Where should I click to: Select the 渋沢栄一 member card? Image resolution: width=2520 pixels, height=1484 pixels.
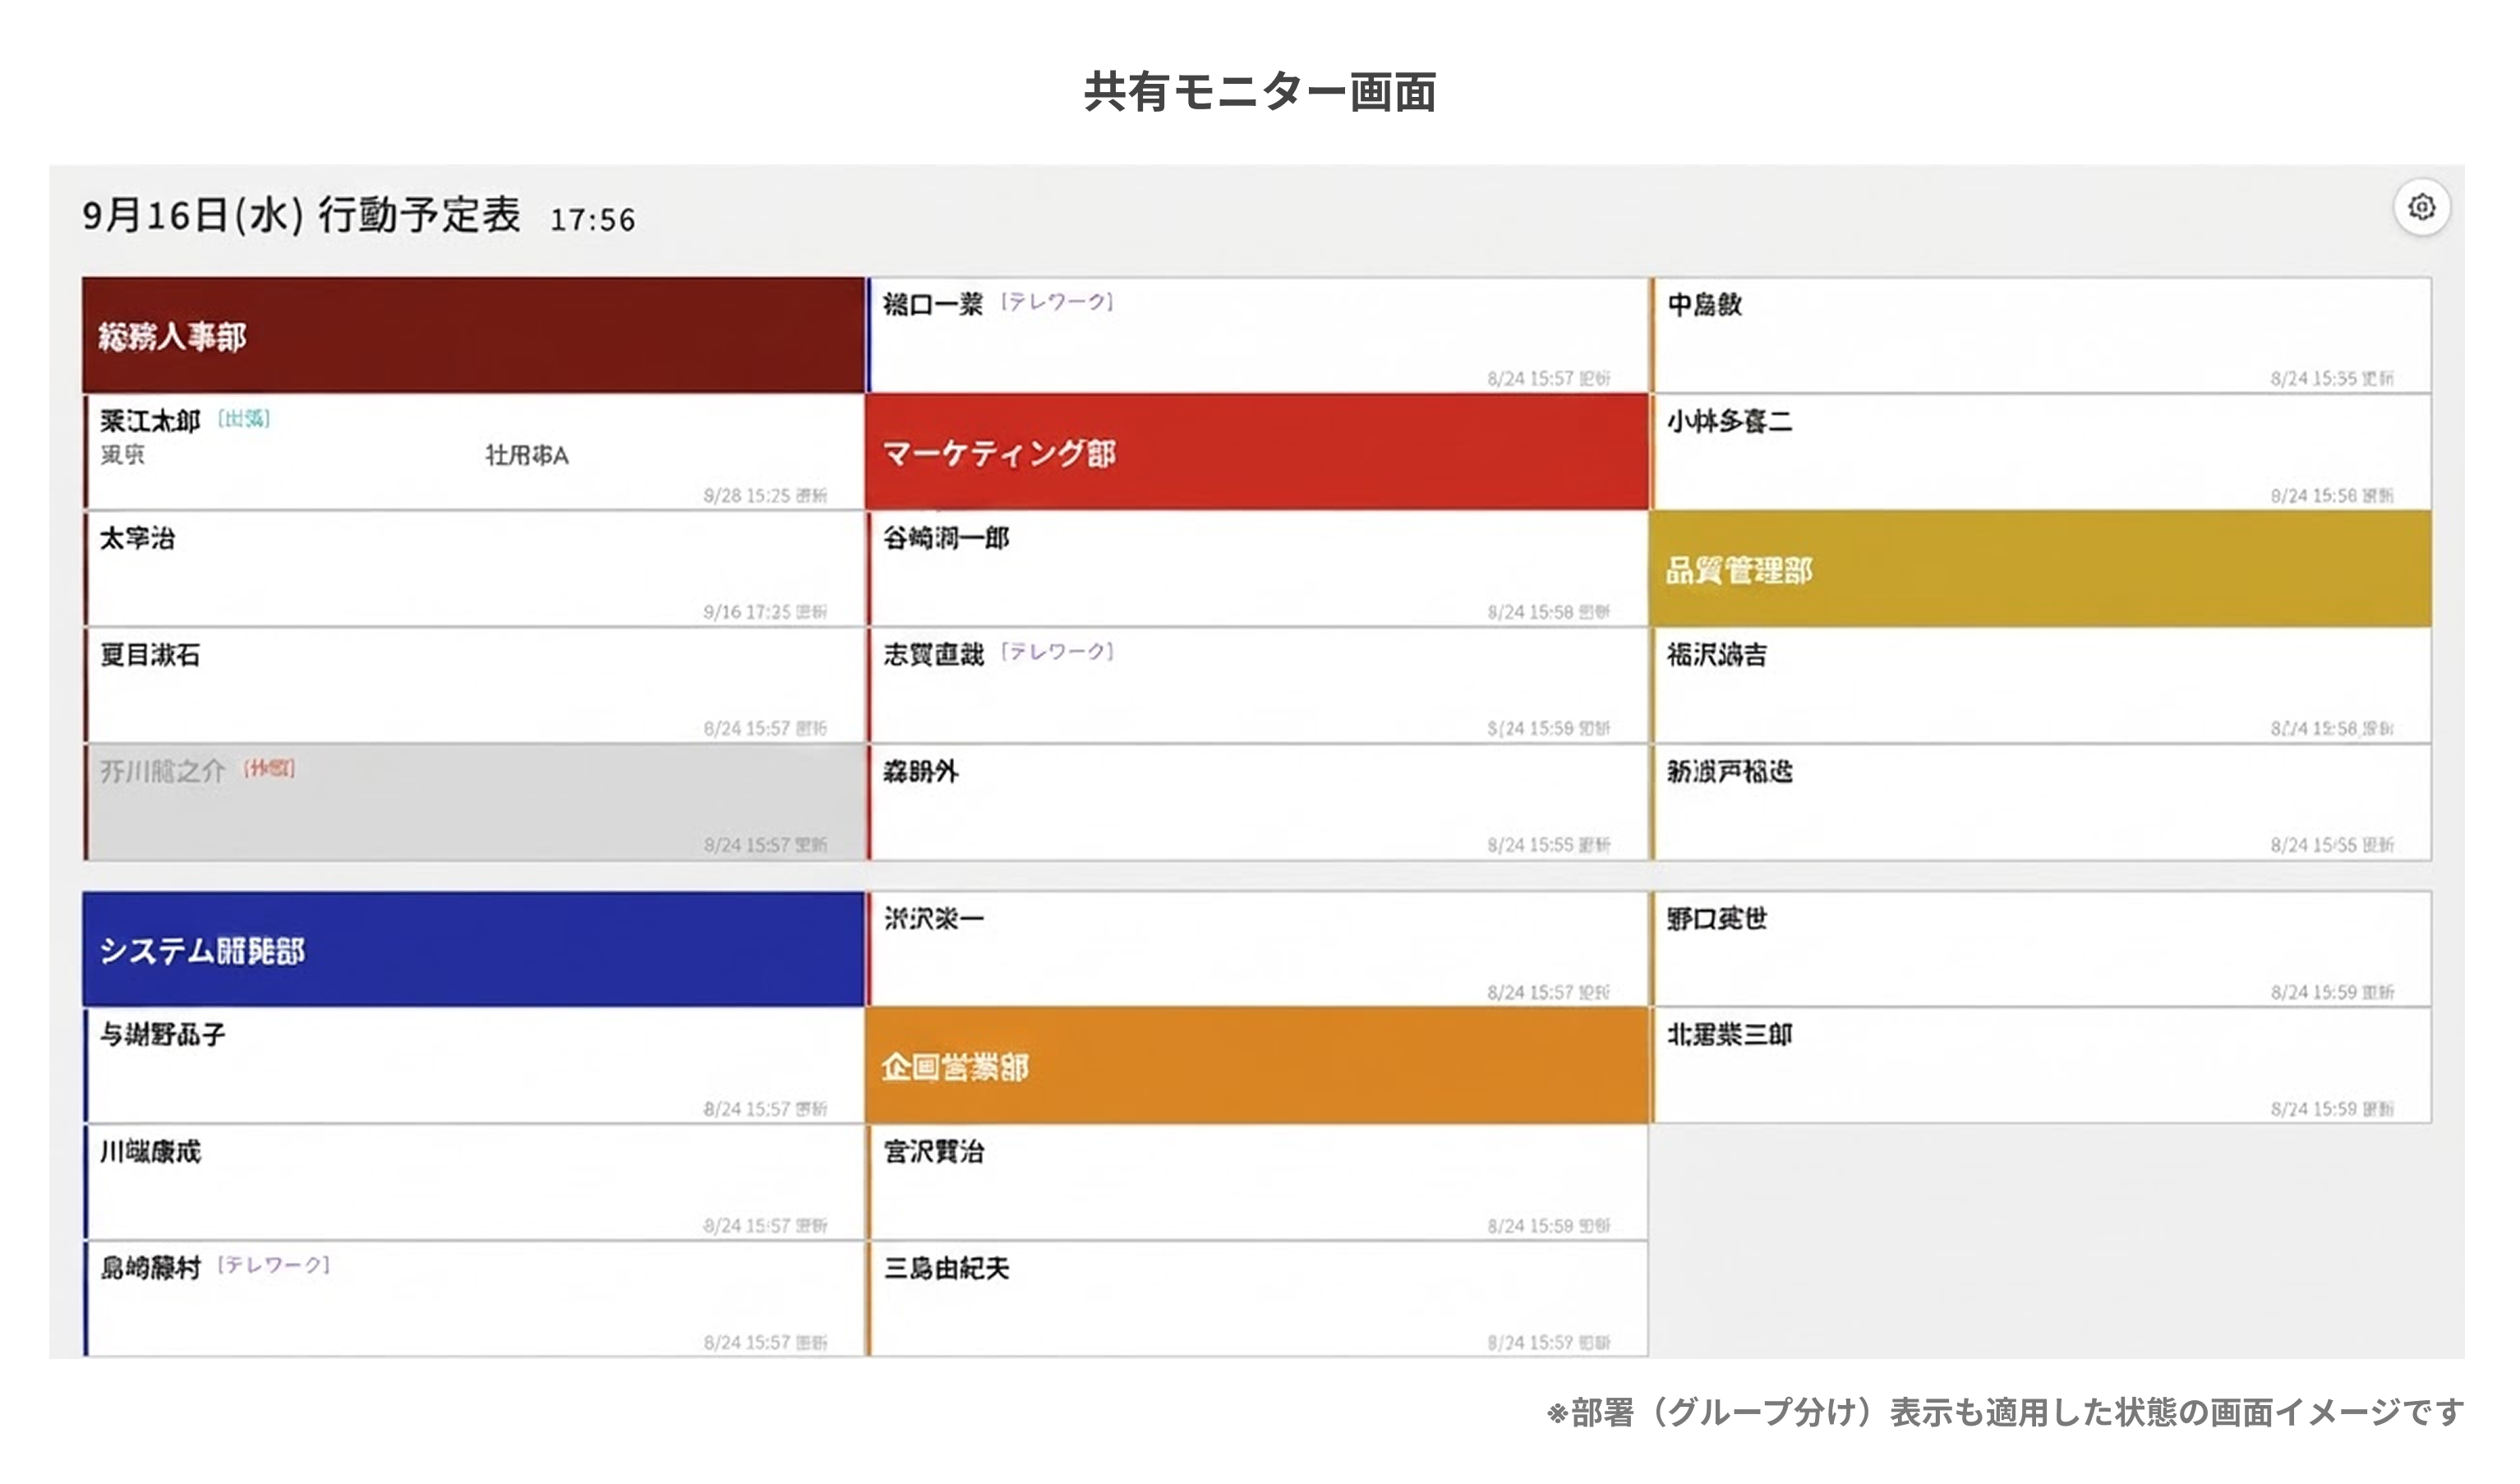1258,949
